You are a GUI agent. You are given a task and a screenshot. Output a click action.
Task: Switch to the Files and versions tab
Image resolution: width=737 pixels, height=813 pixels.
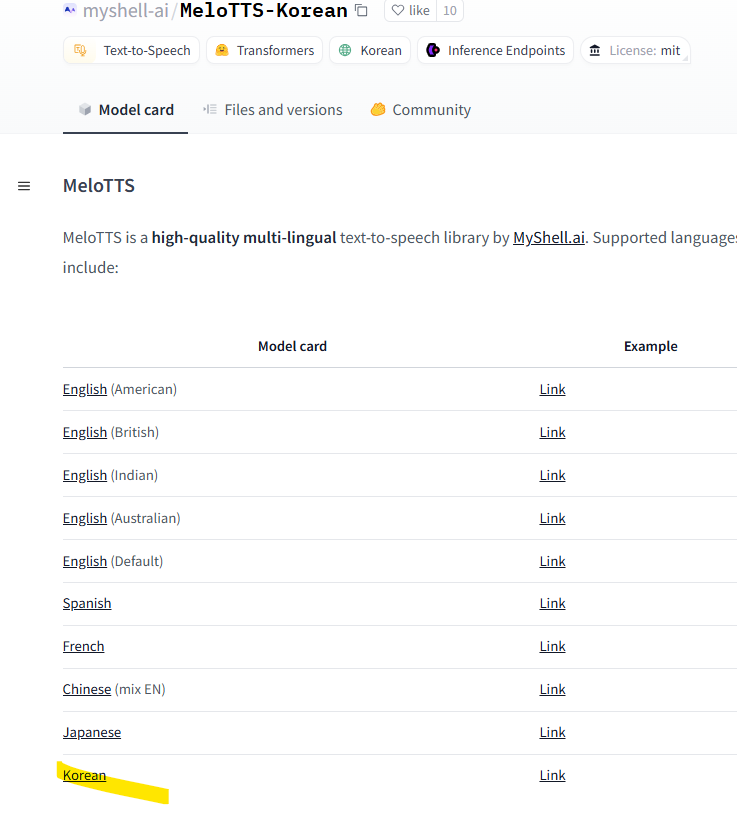(272, 110)
